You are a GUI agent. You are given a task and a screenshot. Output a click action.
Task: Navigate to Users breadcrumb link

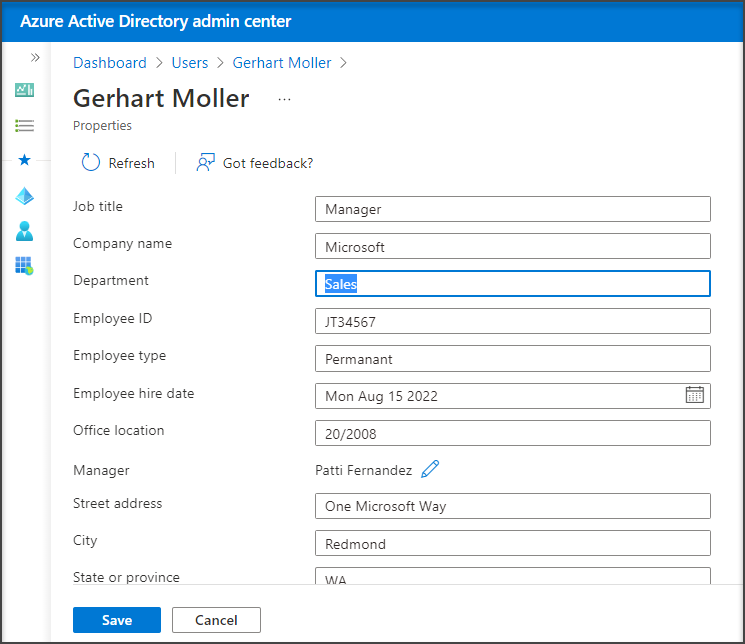pos(190,63)
